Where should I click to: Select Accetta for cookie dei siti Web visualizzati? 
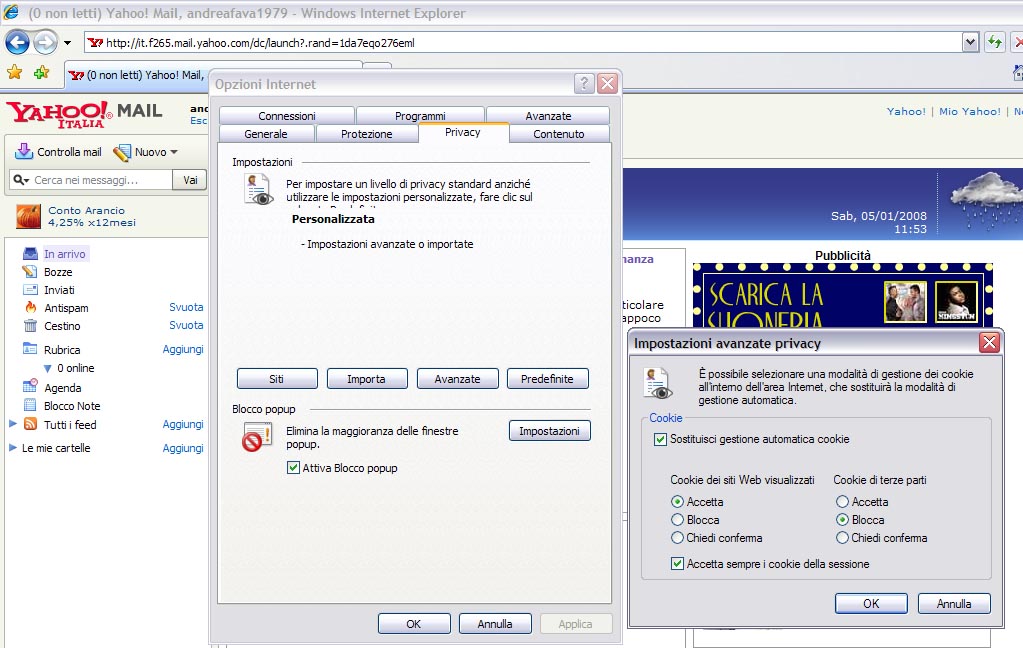677,502
